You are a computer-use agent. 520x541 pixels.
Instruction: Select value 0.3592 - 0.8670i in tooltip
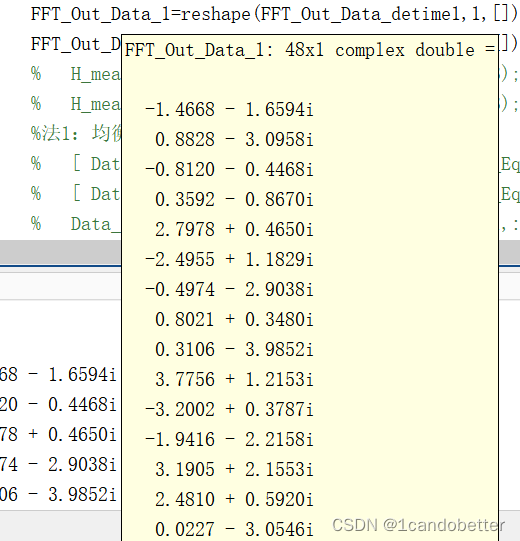(x=234, y=200)
